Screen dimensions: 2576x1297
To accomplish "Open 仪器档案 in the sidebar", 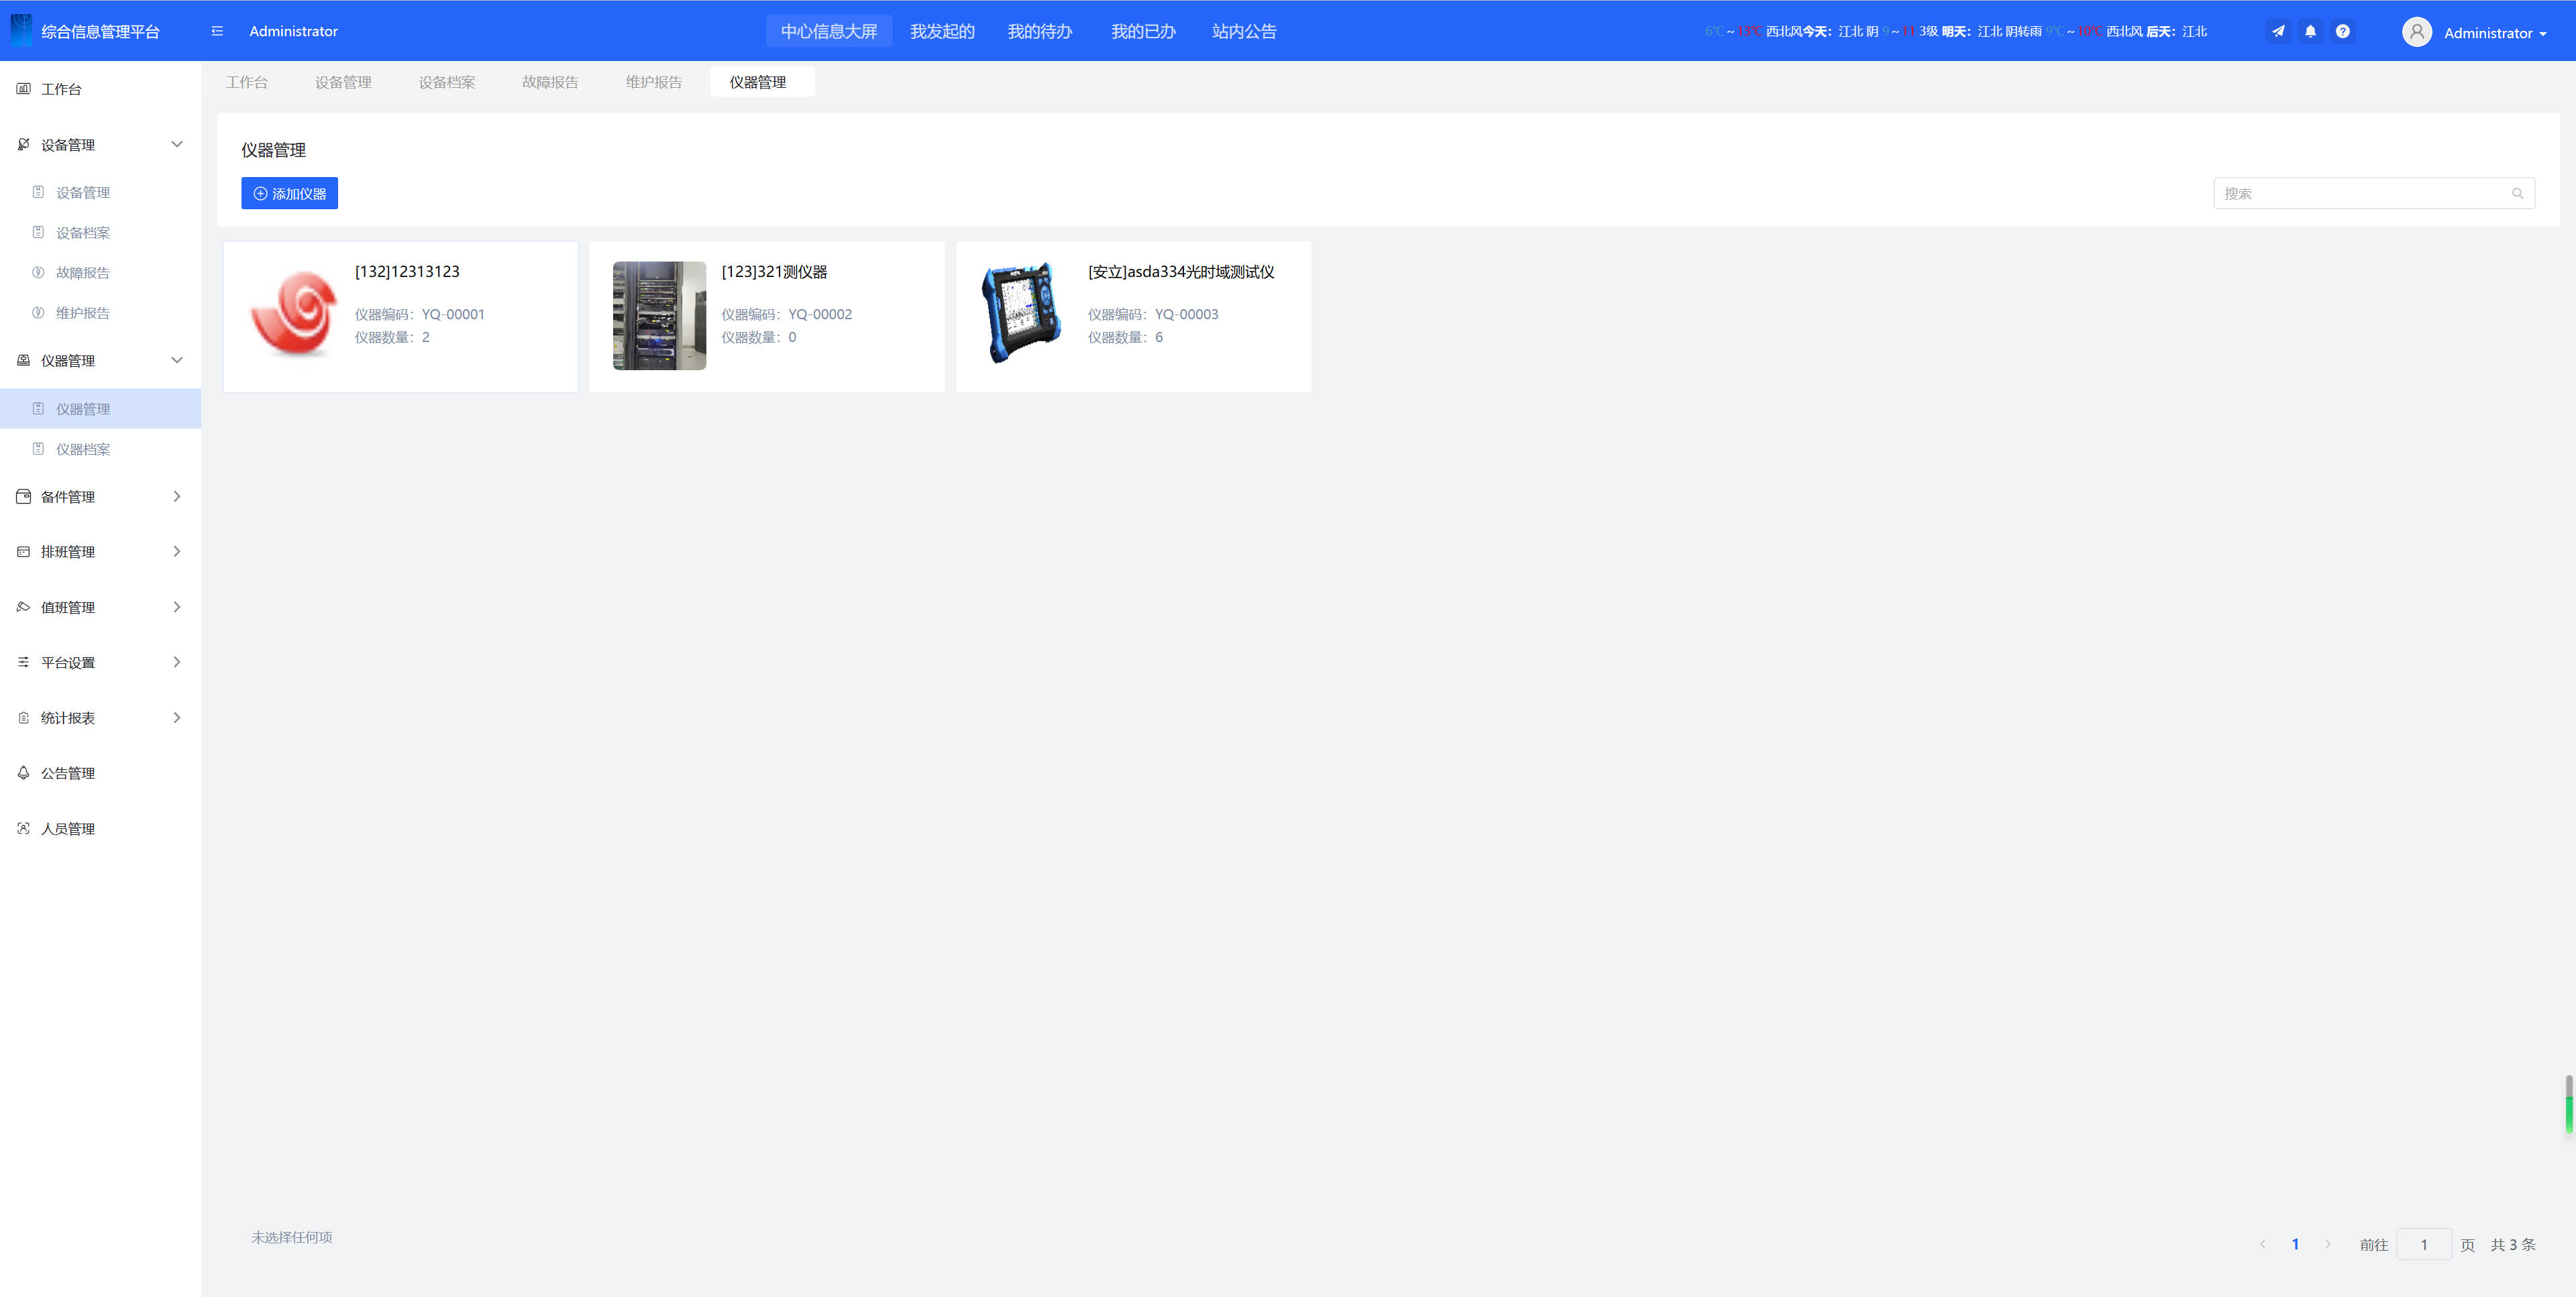I will coord(83,449).
